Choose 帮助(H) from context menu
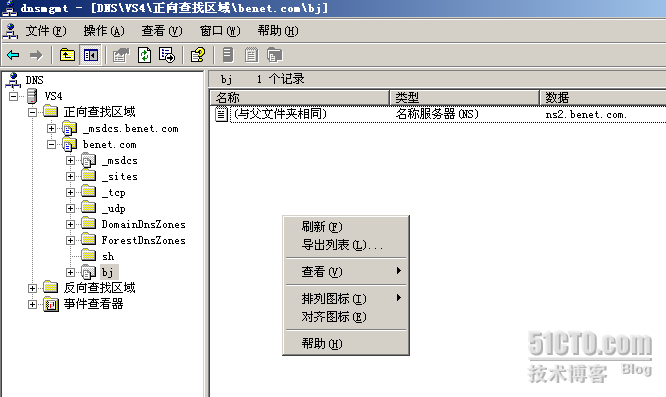The image size is (666, 397). pyautogui.click(x=346, y=344)
